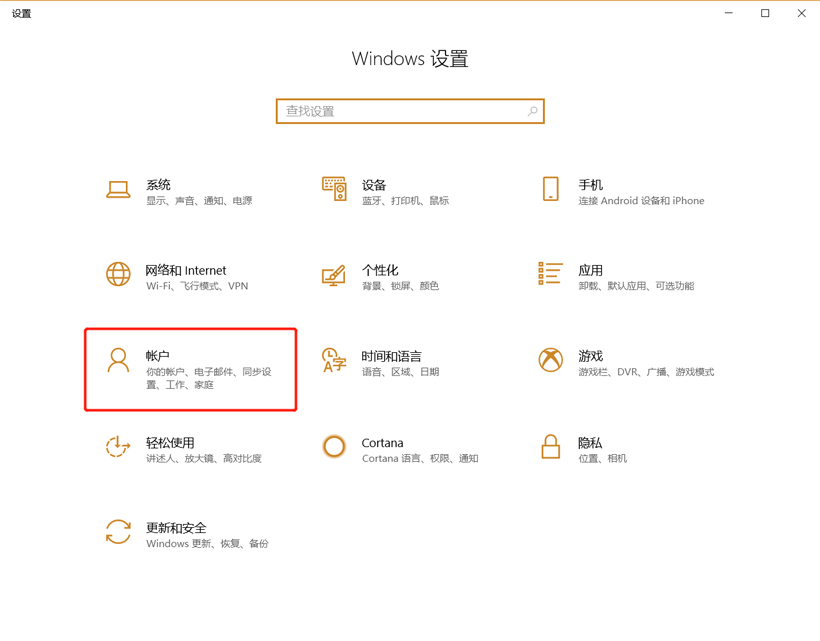Click the text 语音、区域、日期
Image resolution: width=820 pixels, height=641 pixels.
[x=401, y=372]
